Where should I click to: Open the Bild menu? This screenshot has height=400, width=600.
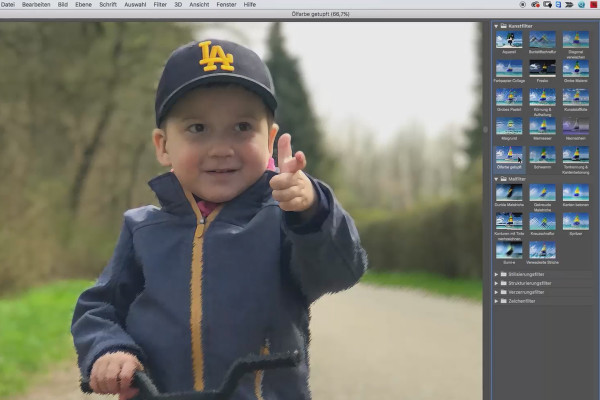pos(63,5)
